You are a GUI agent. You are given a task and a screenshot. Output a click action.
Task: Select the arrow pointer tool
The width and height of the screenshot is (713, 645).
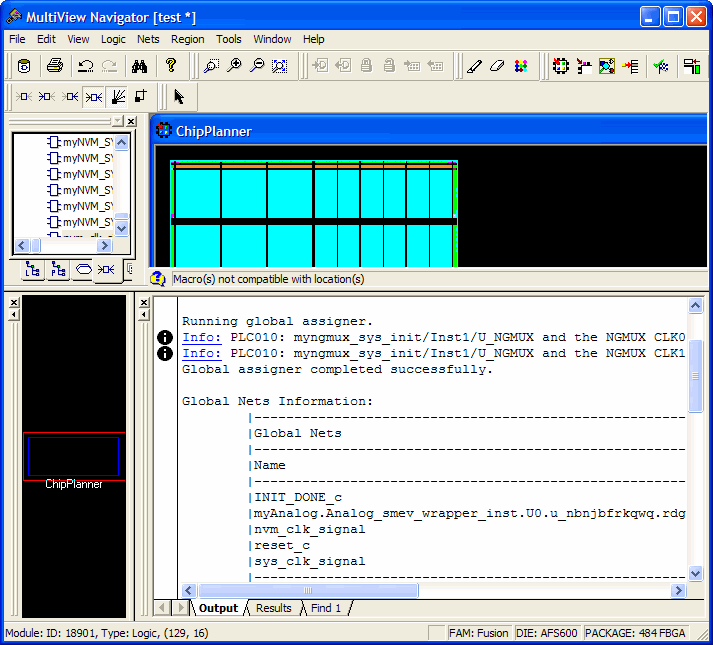click(x=179, y=96)
